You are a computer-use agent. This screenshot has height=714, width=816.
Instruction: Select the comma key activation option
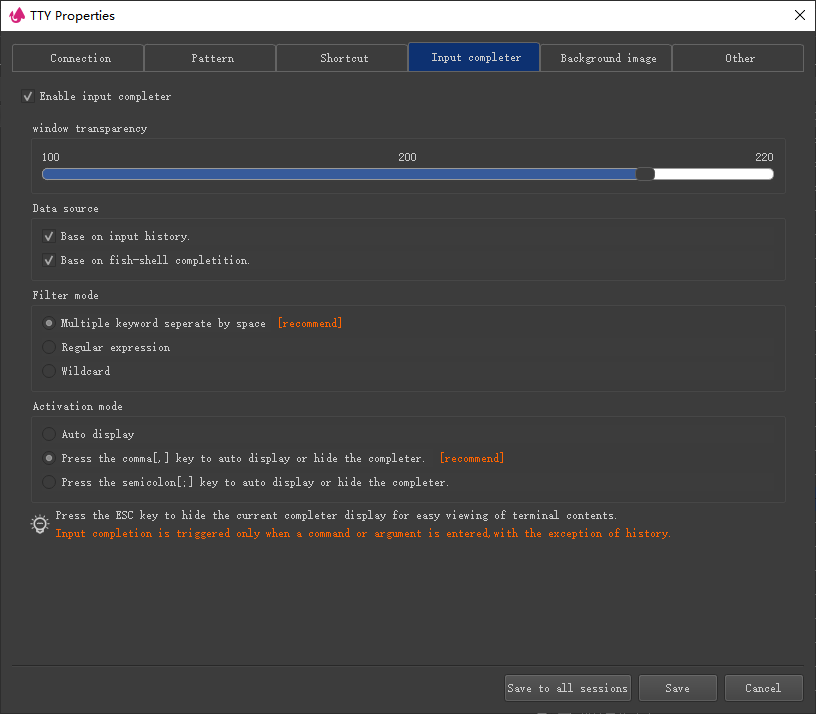49,459
